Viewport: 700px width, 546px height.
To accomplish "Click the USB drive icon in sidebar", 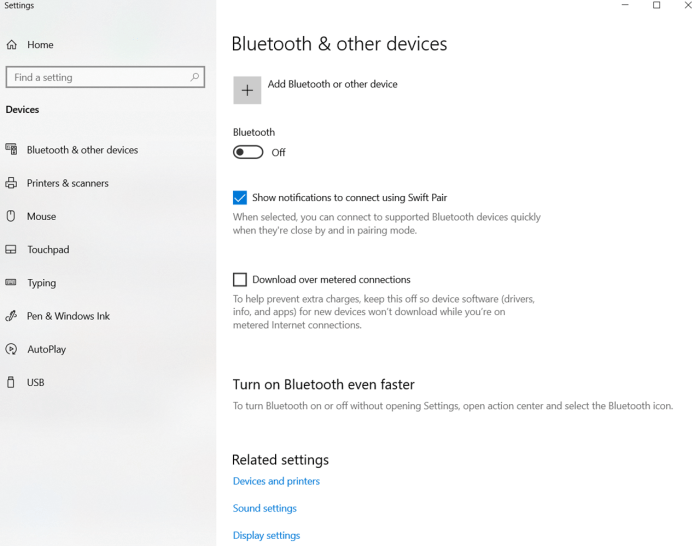I will pyautogui.click(x=11, y=382).
